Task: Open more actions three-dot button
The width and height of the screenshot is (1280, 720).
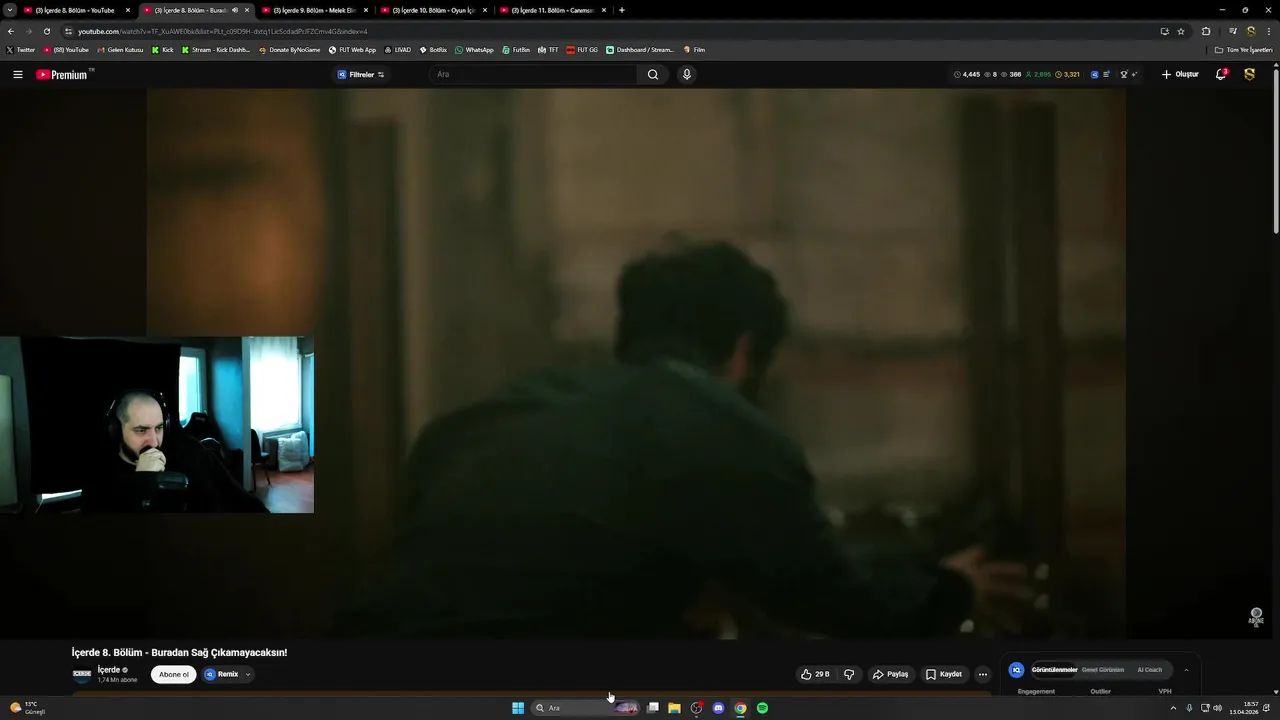Action: click(x=982, y=675)
